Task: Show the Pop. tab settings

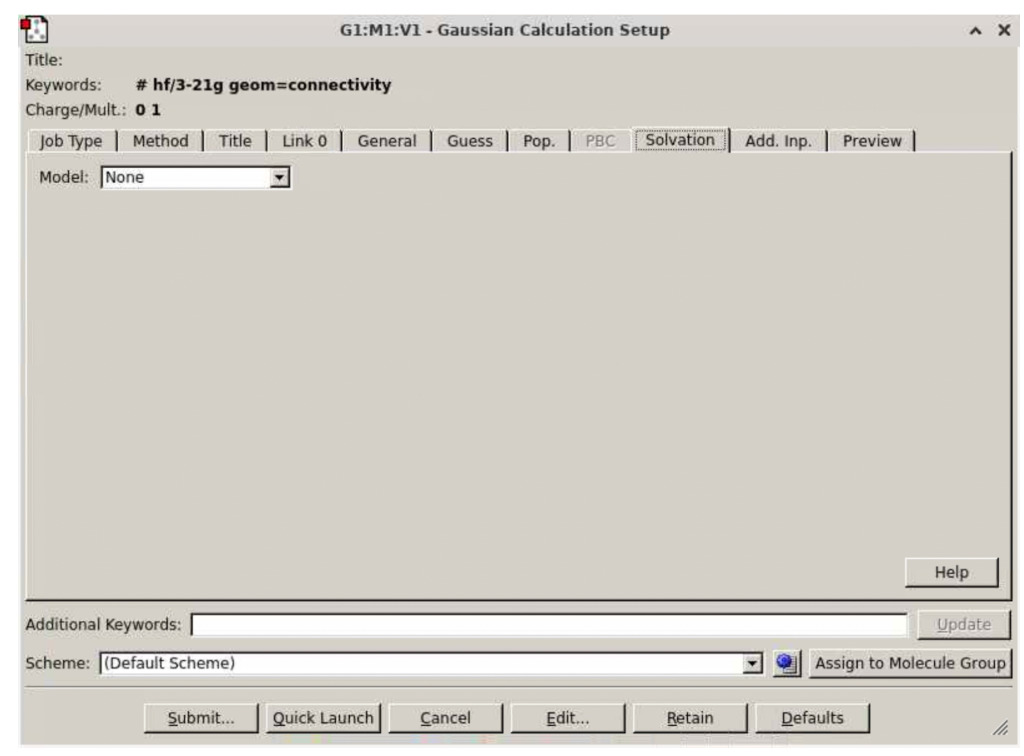Action: pos(539,141)
